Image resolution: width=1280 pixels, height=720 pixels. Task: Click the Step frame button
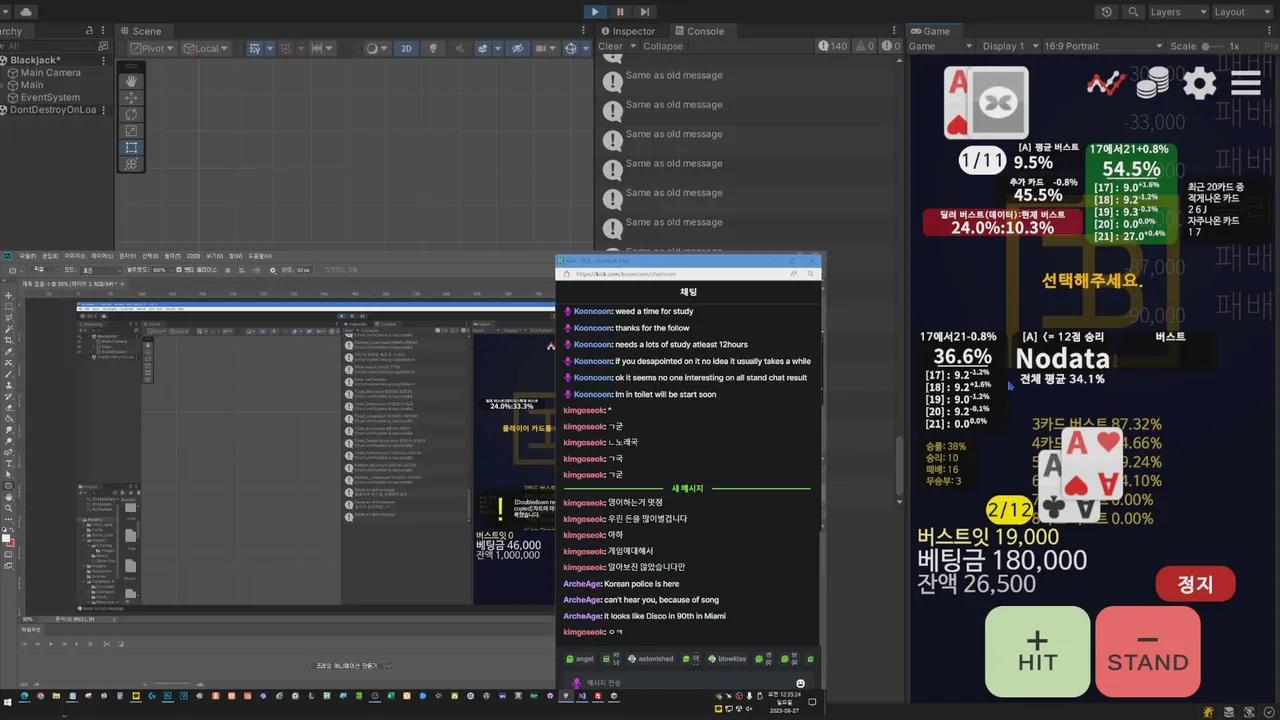645,12
